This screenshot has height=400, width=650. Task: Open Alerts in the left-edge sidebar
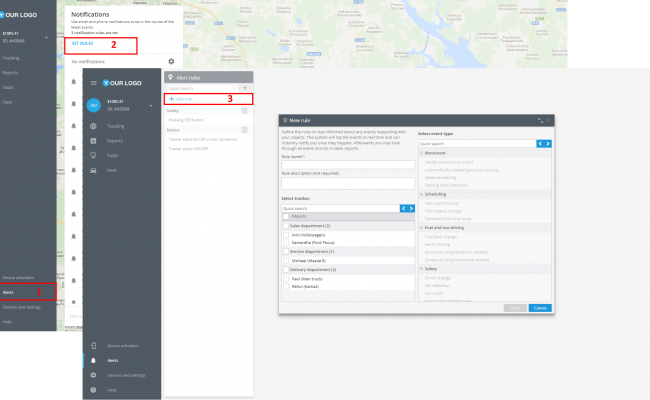(8, 292)
